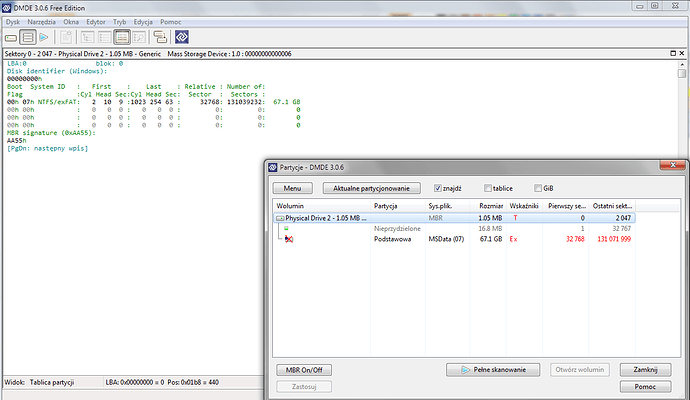The height and width of the screenshot is (400, 690).
Task: Close the sector editor inner pane
Action: click(x=682, y=53)
